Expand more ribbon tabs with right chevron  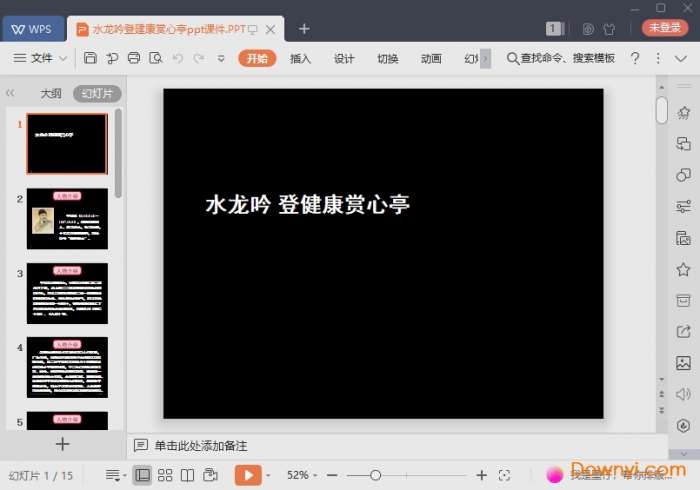click(x=486, y=58)
